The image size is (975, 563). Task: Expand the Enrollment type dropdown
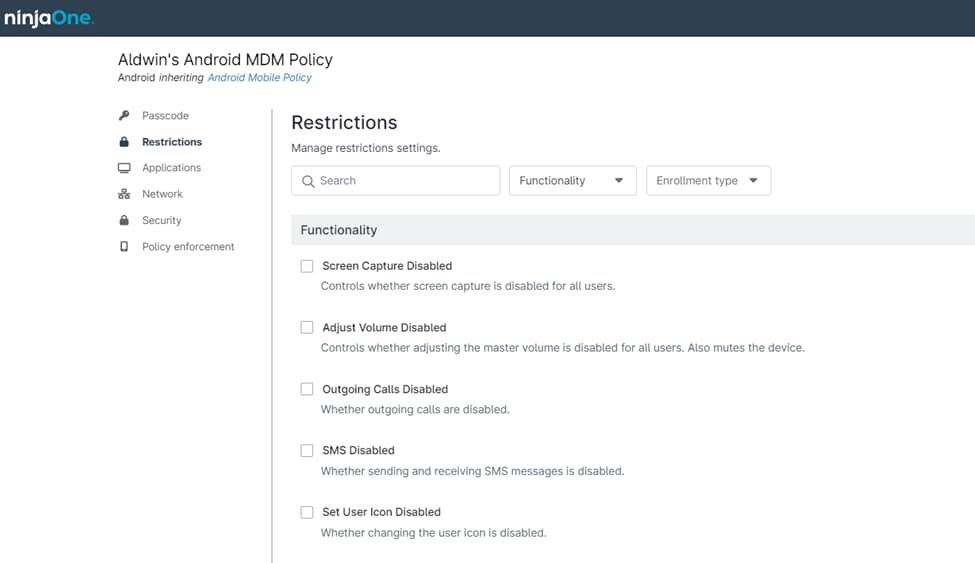point(708,181)
